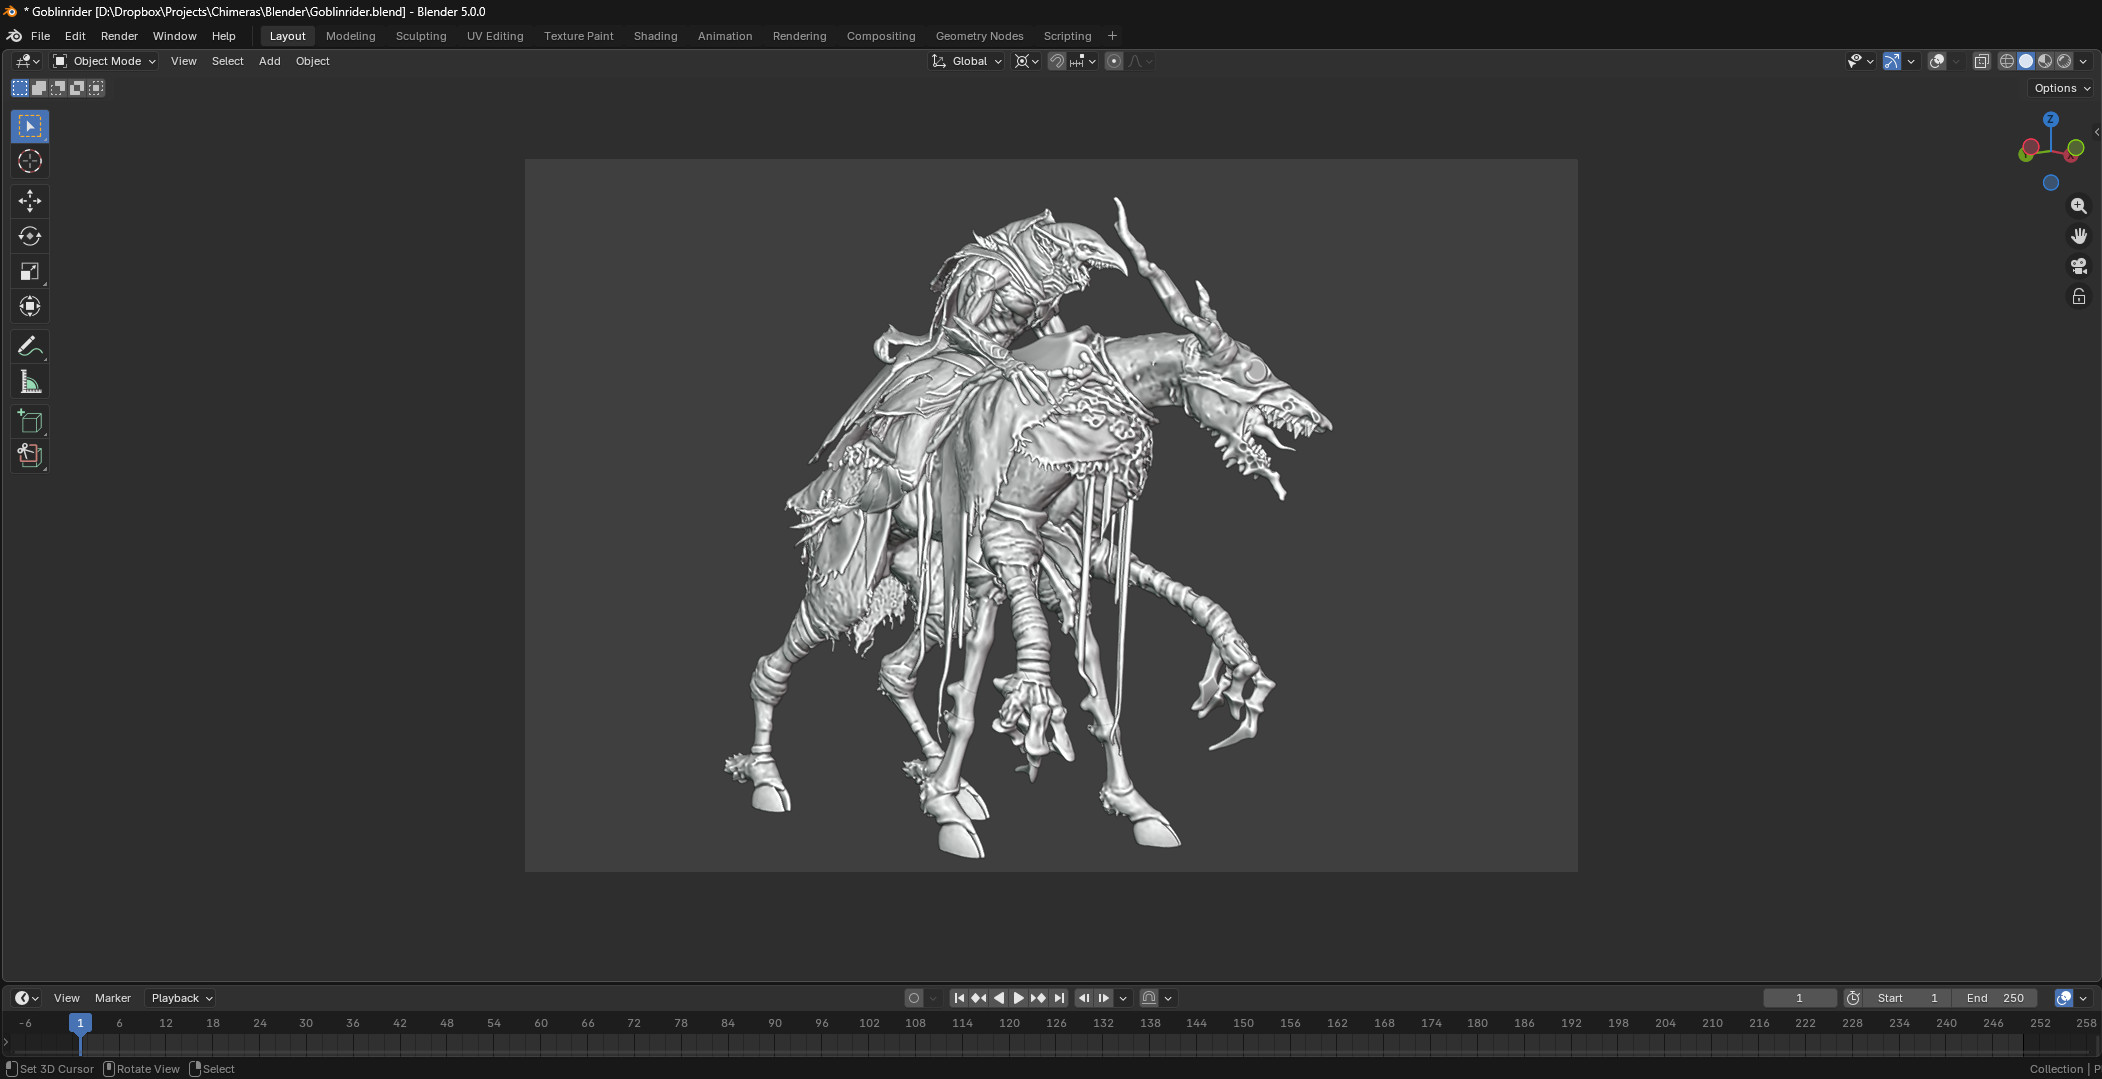Open the transform pivot point dropdown
Viewport: 2102px width, 1079px height.
tap(1027, 62)
